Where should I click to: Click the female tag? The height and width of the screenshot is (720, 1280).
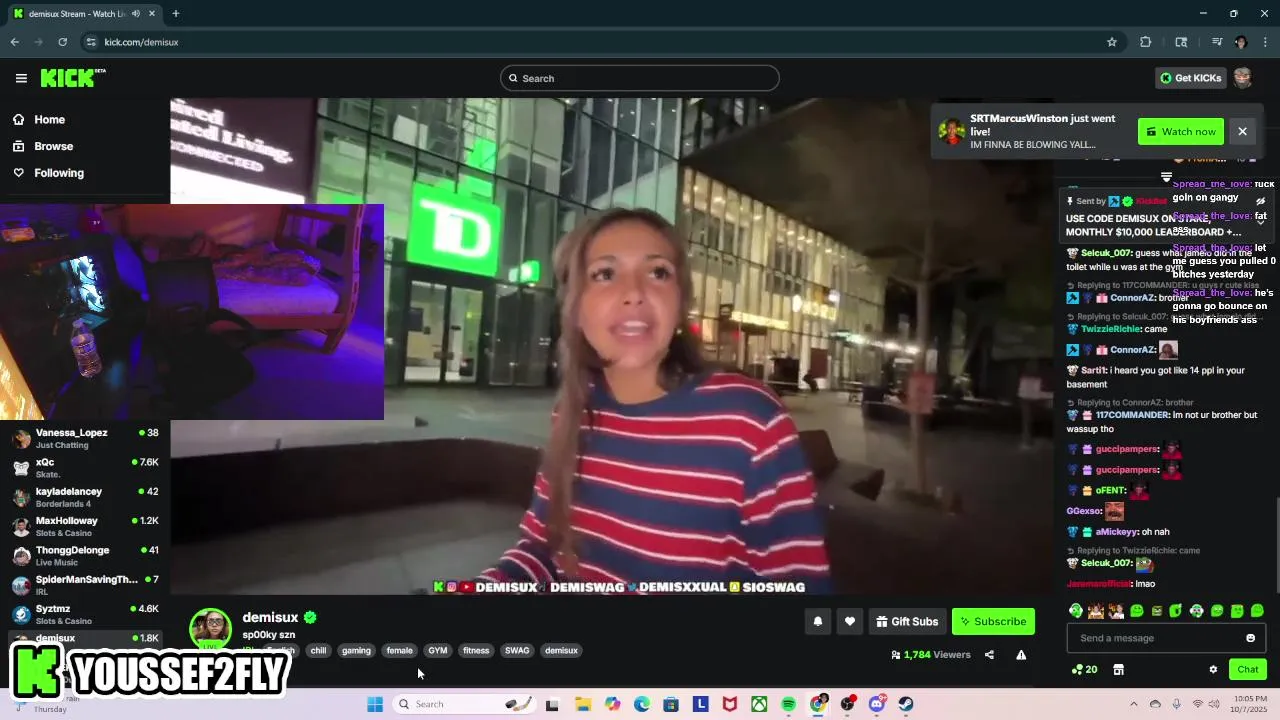(x=399, y=650)
